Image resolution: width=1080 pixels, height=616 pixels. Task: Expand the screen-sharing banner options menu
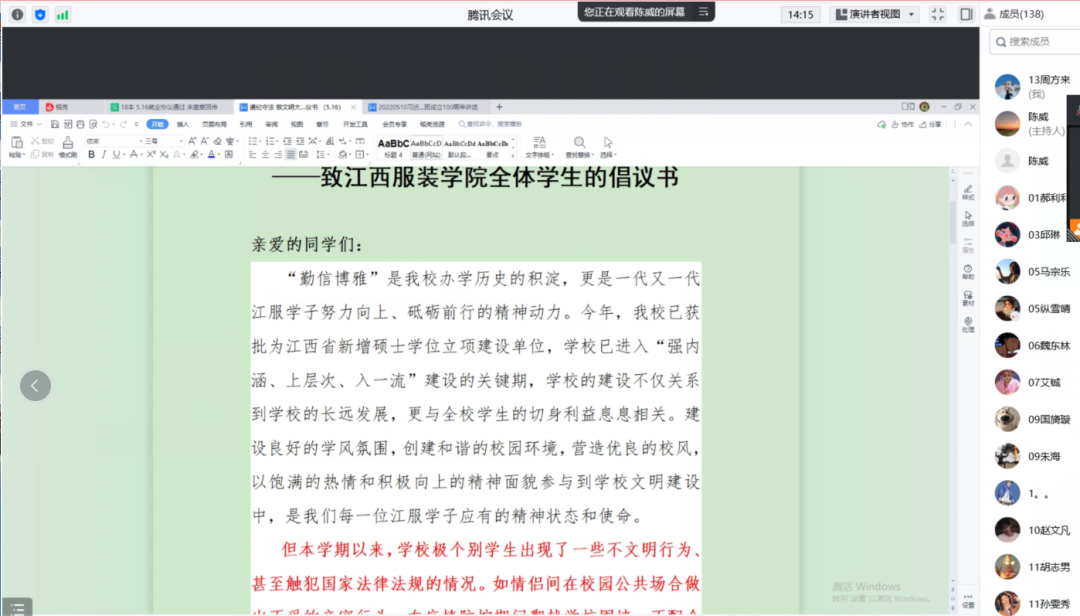(703, 12)
